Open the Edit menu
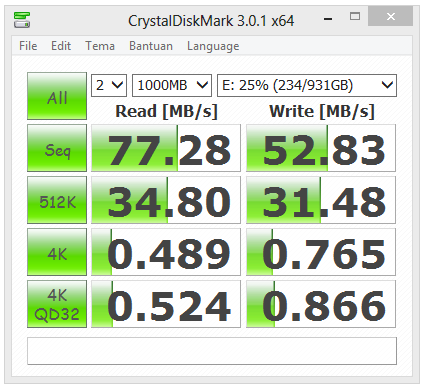 click(61, 46)
